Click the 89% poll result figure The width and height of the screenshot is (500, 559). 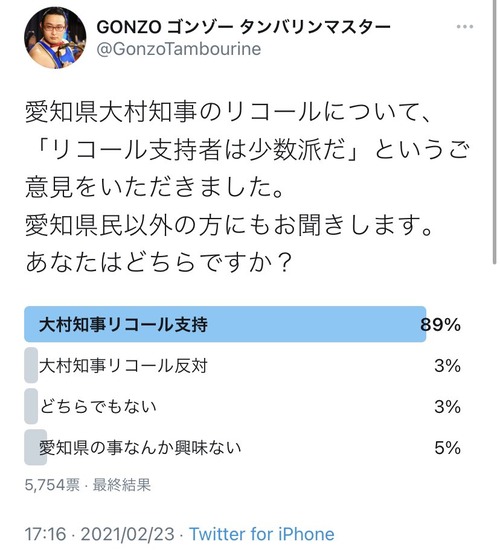point(440,324)
